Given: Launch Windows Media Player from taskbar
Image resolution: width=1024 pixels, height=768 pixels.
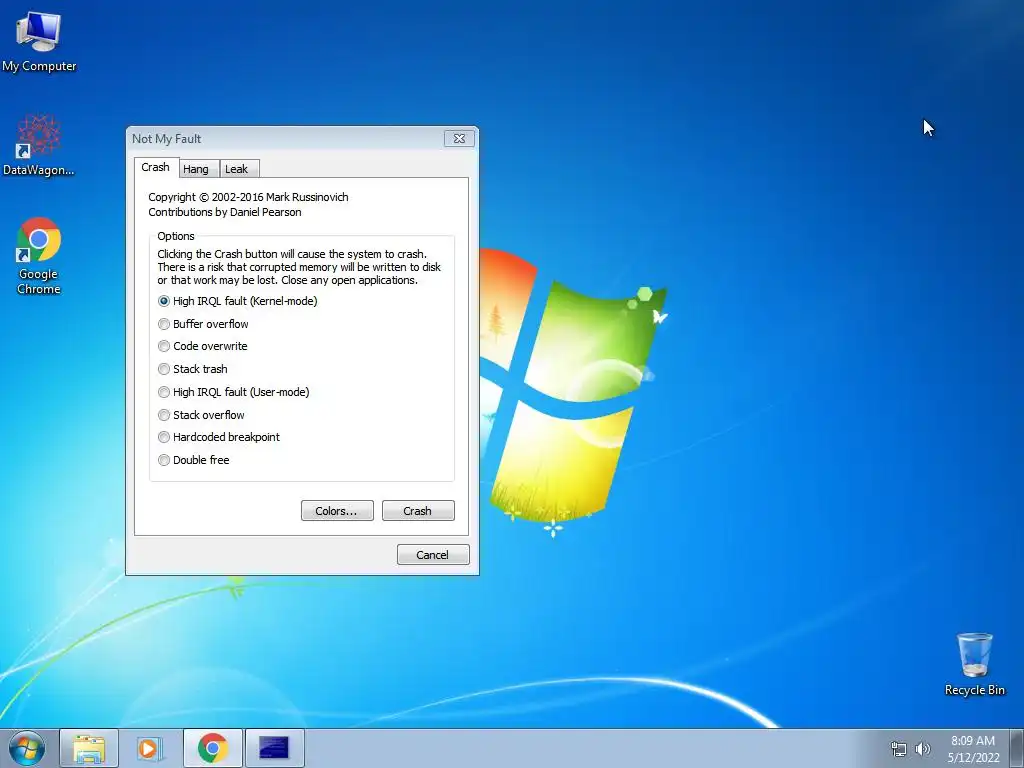Looking at the screenshot, I should (150, 748).
